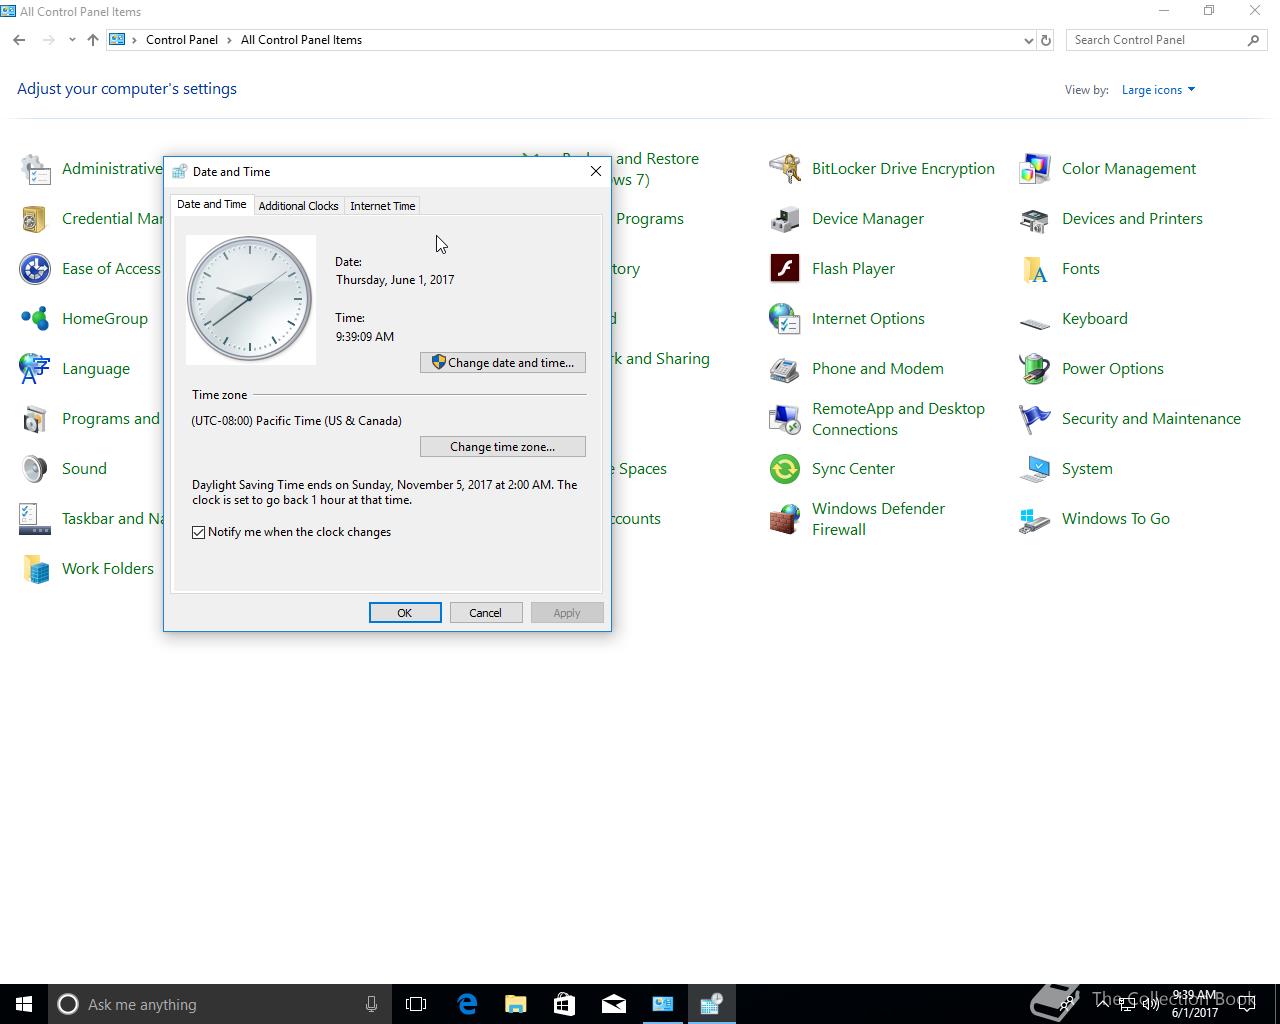Close the Date and Time dialog
This screenshot has height=1024, width=1280.
[x=596, y=171]
